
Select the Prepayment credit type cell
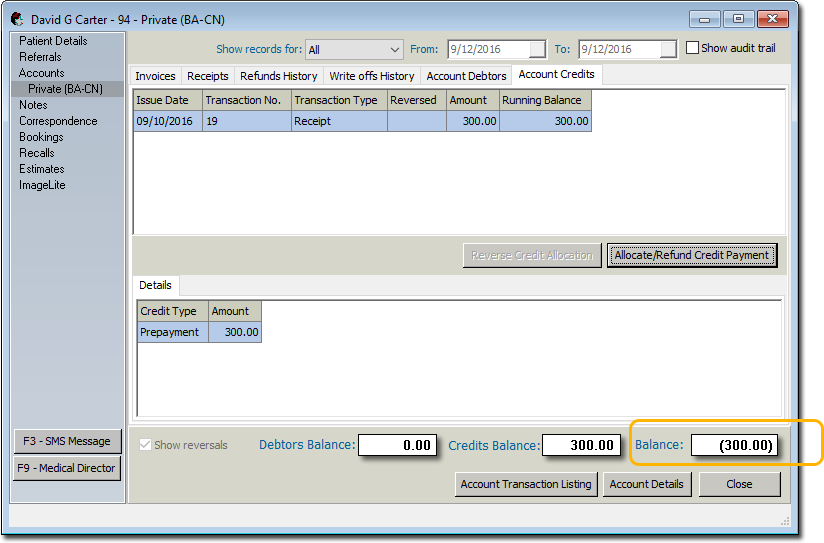click(172, 332)
